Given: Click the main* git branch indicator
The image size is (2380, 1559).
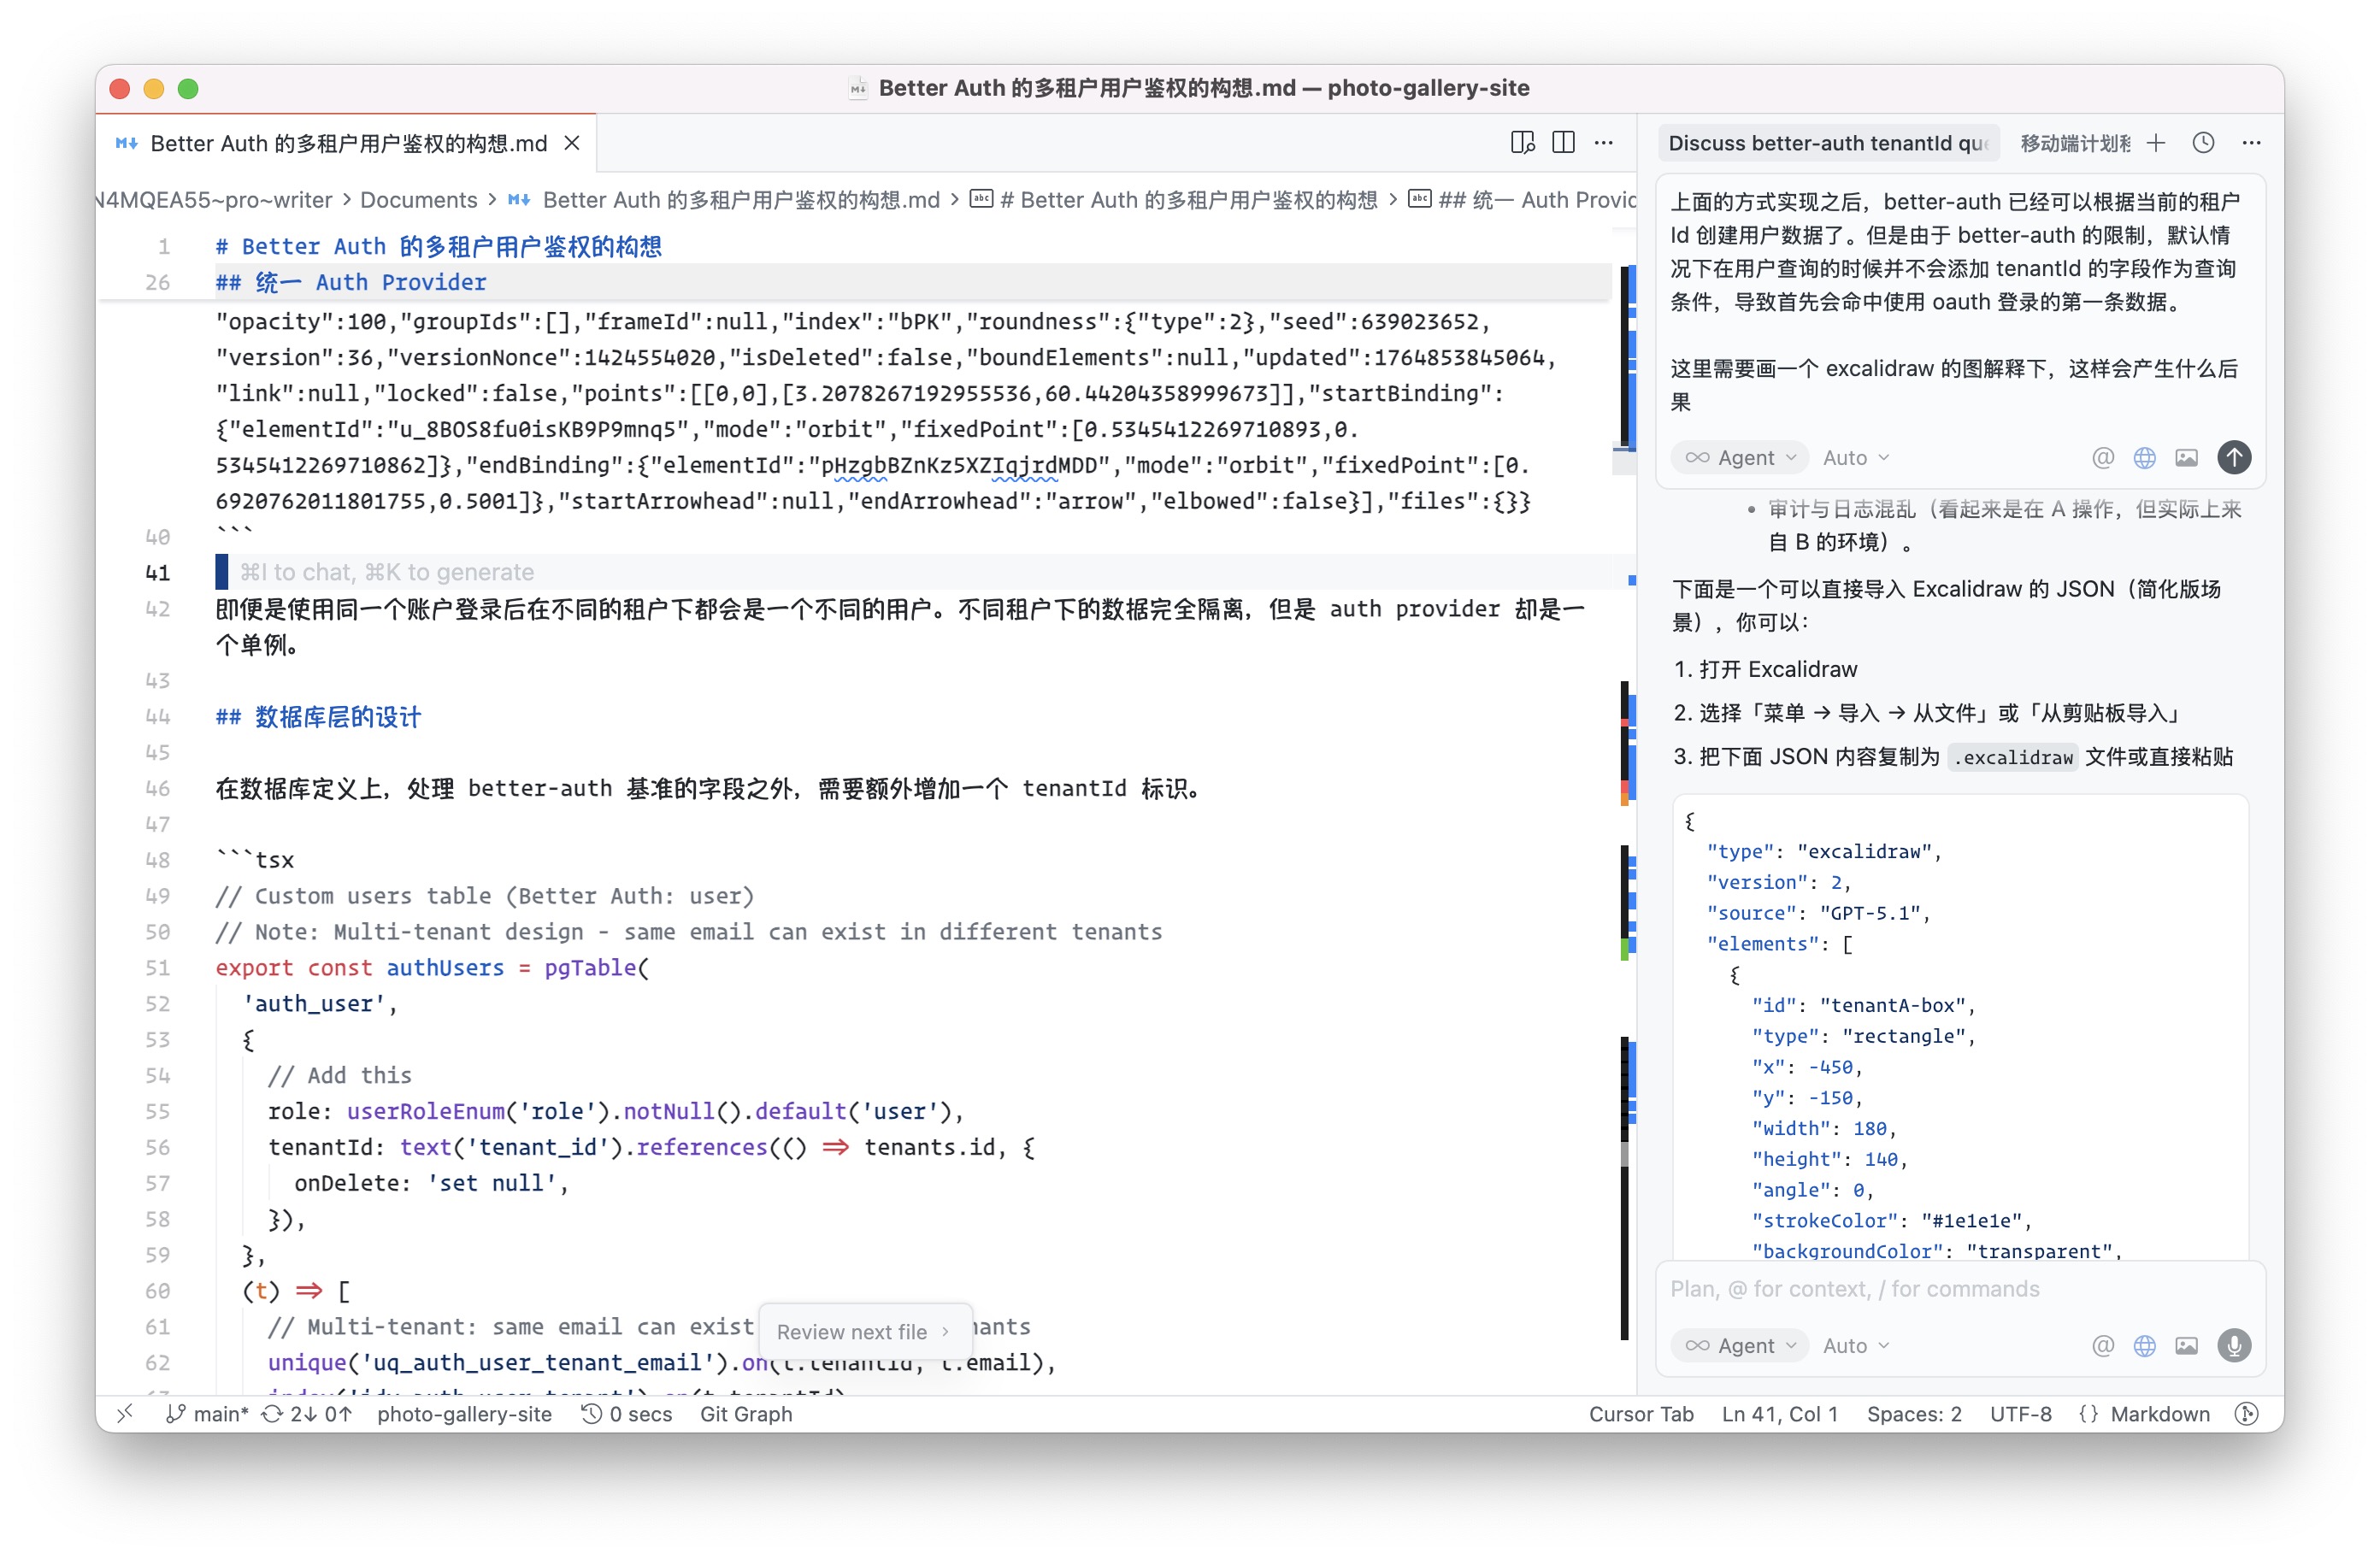Looking at the screenshot, I should 208,1413.
